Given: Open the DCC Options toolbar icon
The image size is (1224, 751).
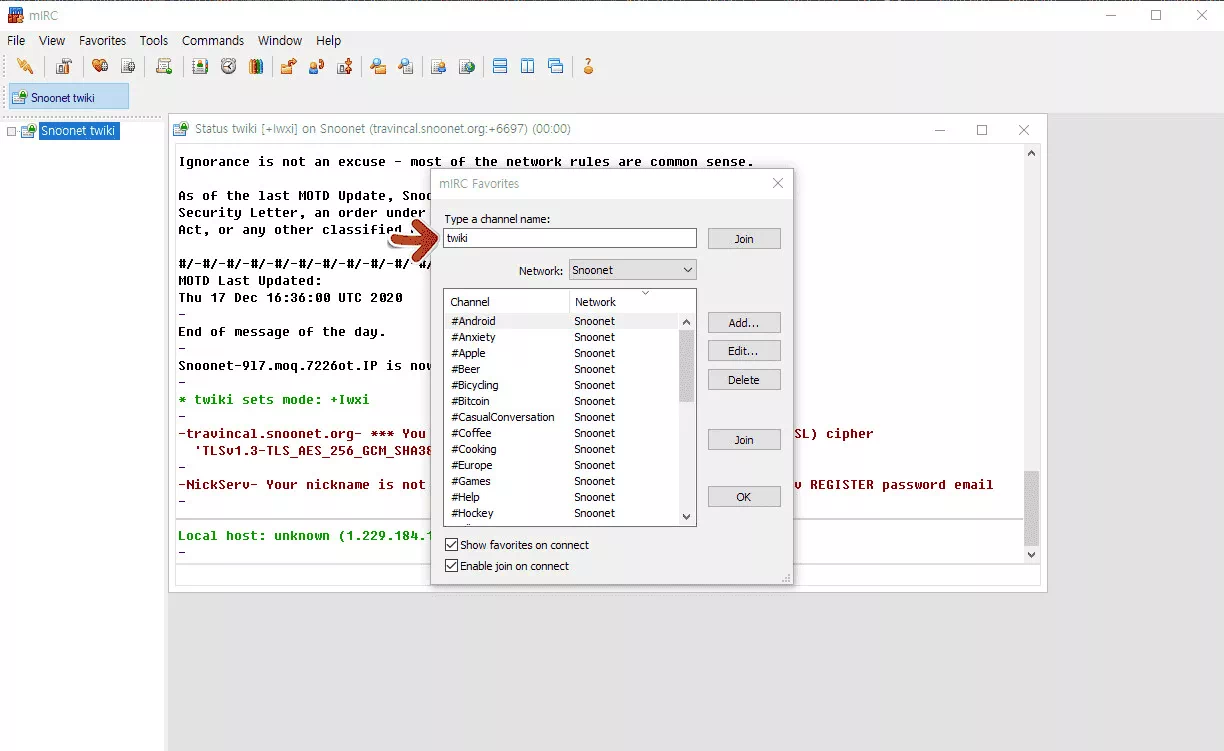Looking at the screenshot, I should (344, 67).
